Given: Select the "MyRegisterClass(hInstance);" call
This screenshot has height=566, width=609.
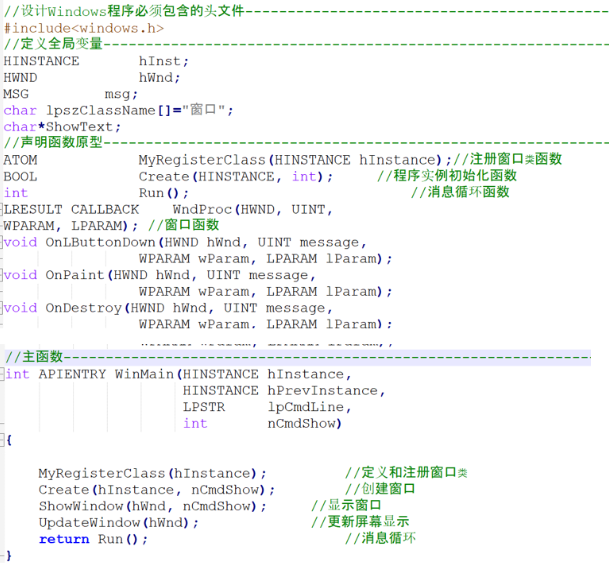Looking at the screenshot, I should 152,474.
